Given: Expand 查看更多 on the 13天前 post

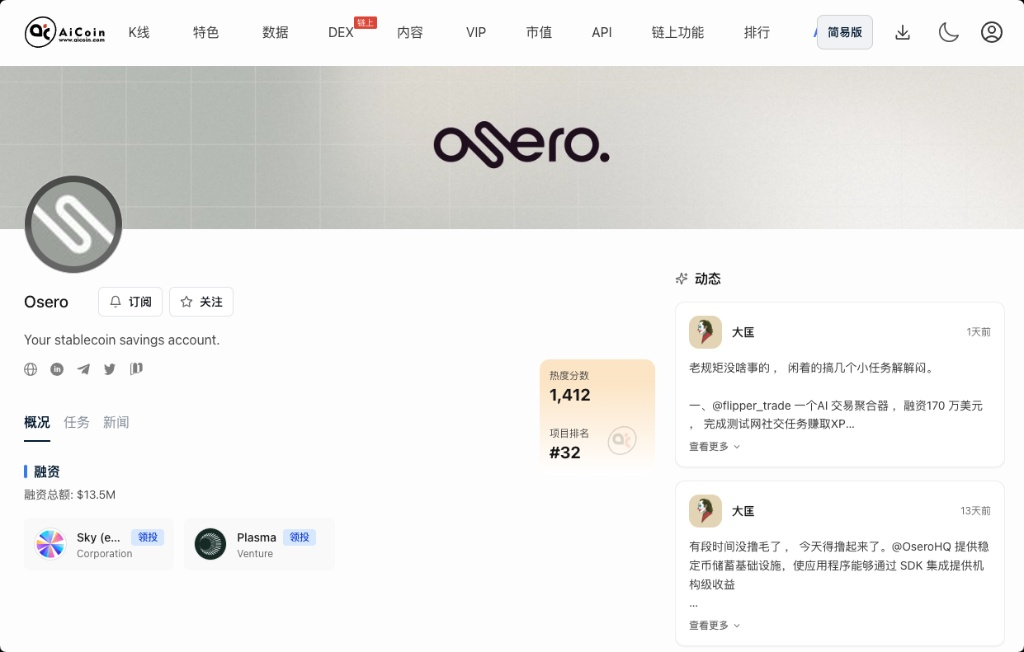Looking at the screenshot, I should point(714,626).
